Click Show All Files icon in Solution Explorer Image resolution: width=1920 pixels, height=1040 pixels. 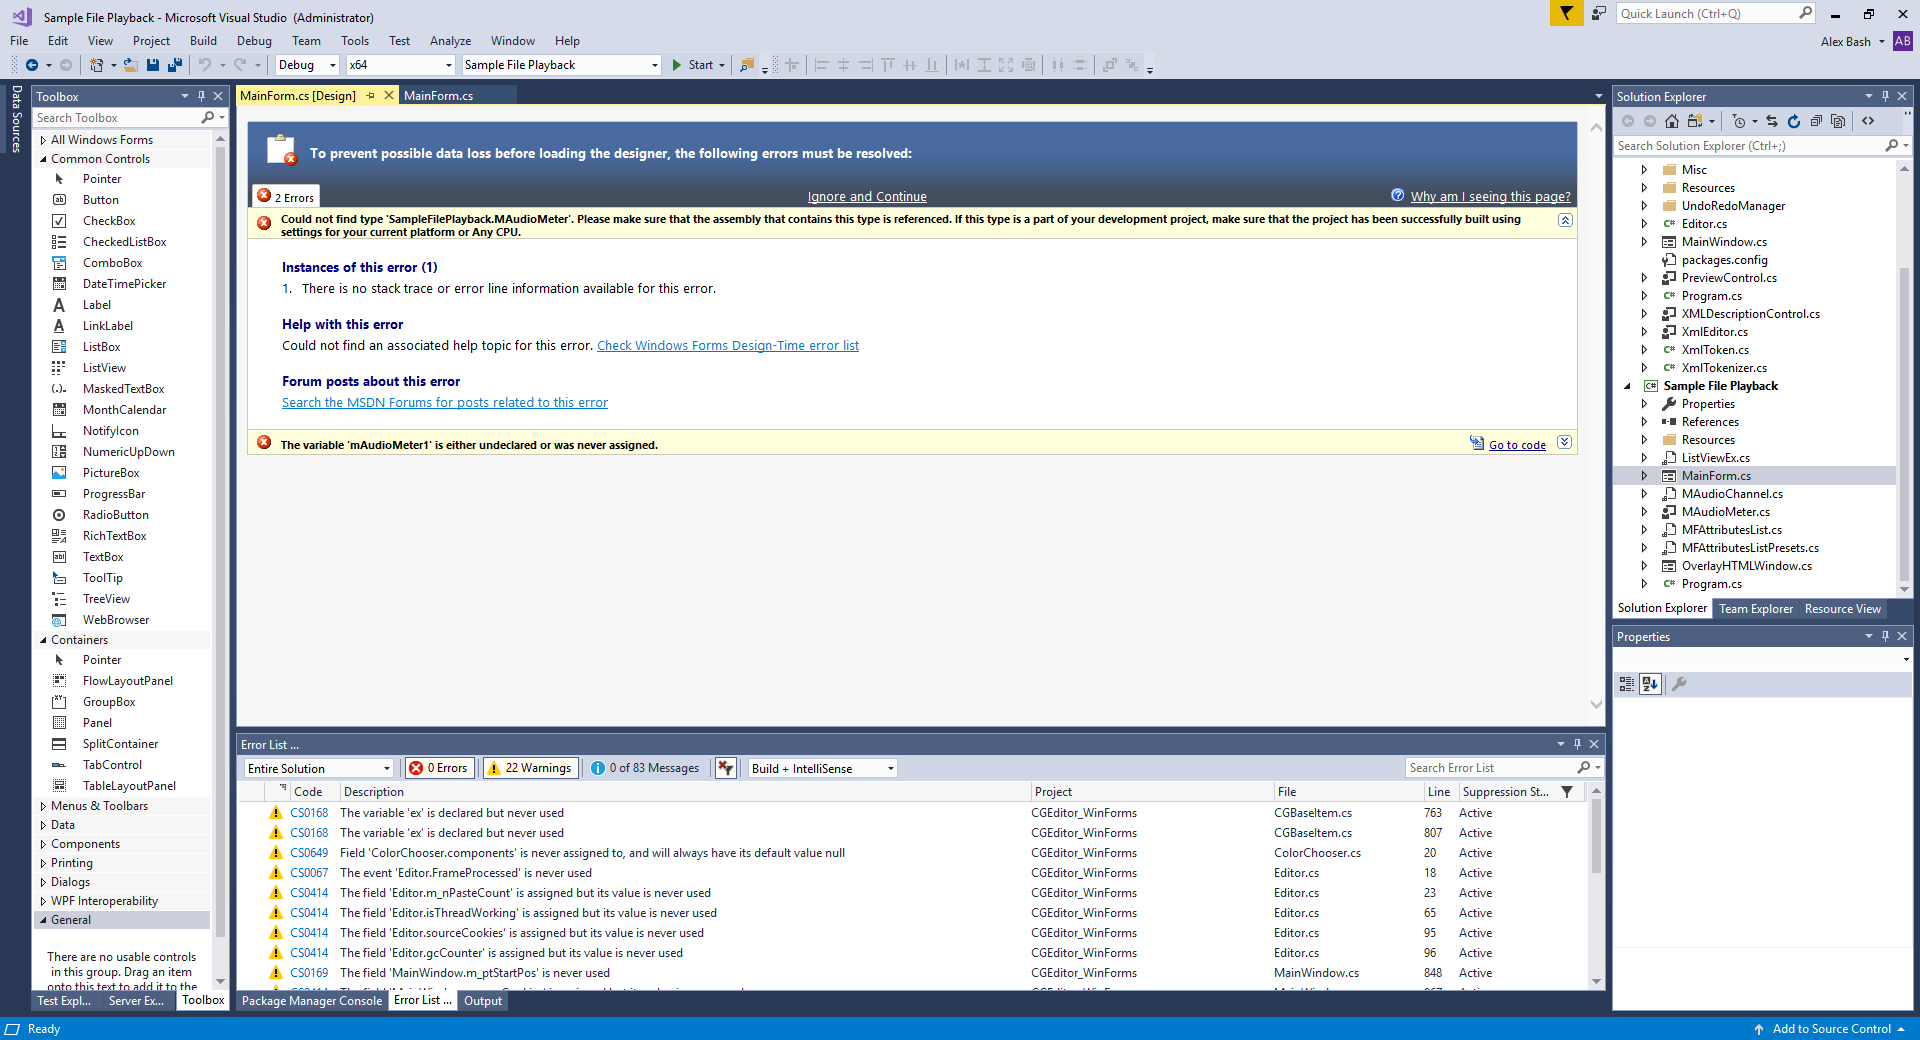1838,121
